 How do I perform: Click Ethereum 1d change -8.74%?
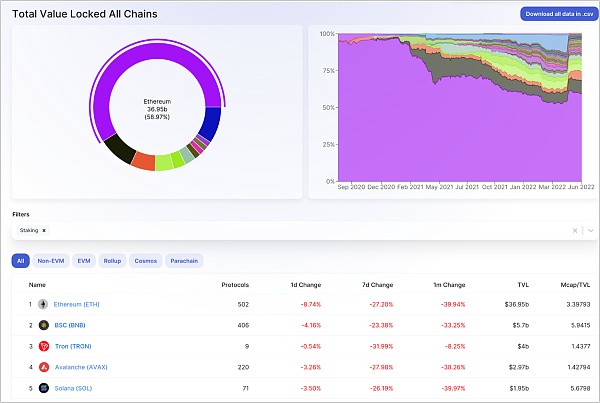[x=311, y=304]
